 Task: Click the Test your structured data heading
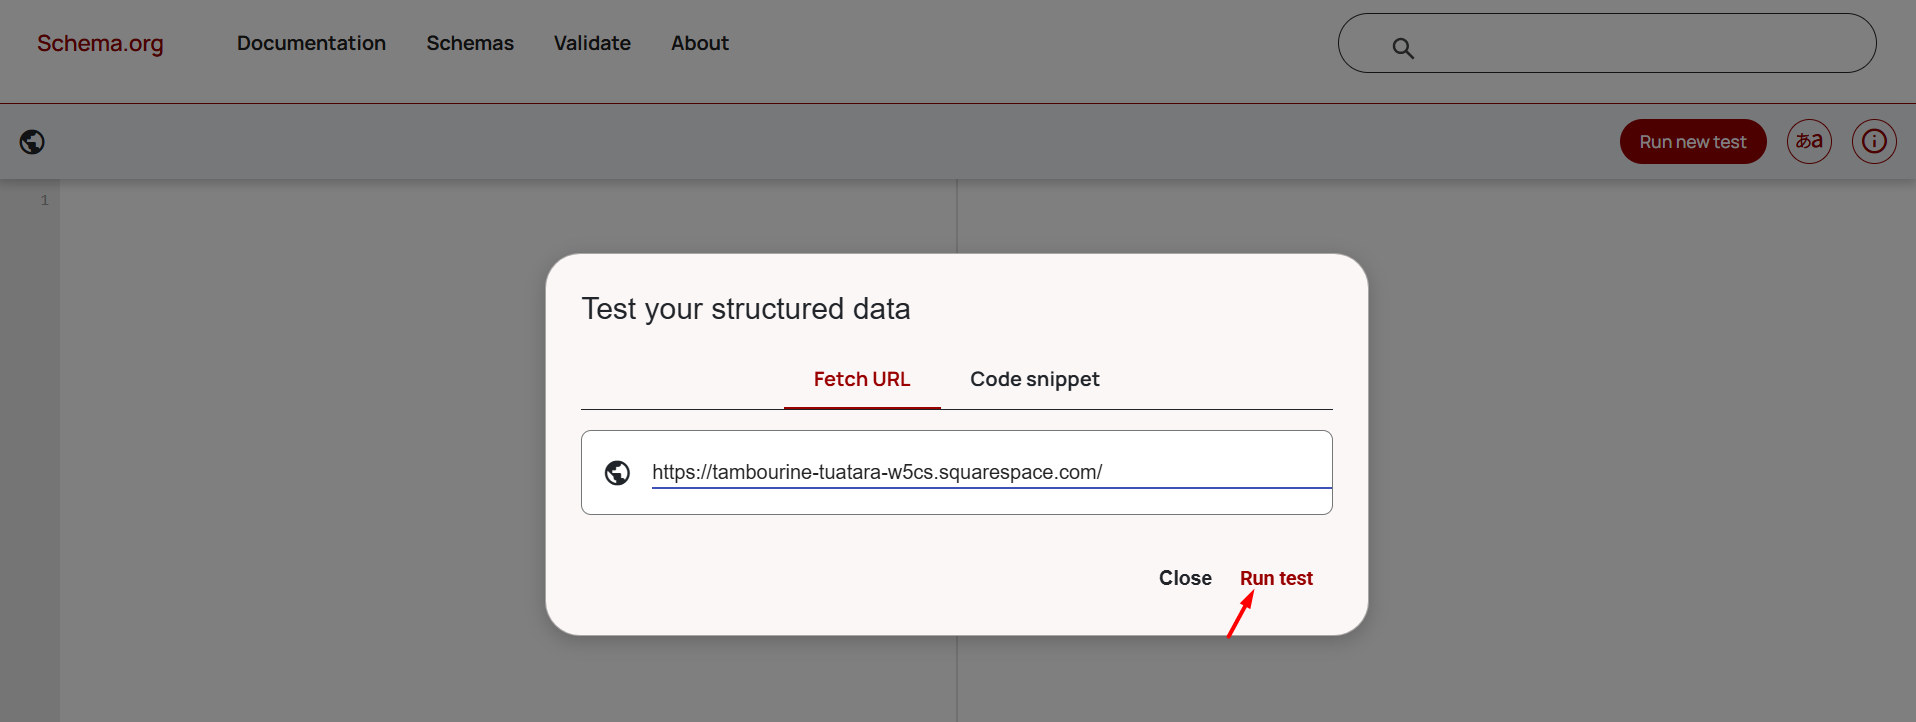745,309
